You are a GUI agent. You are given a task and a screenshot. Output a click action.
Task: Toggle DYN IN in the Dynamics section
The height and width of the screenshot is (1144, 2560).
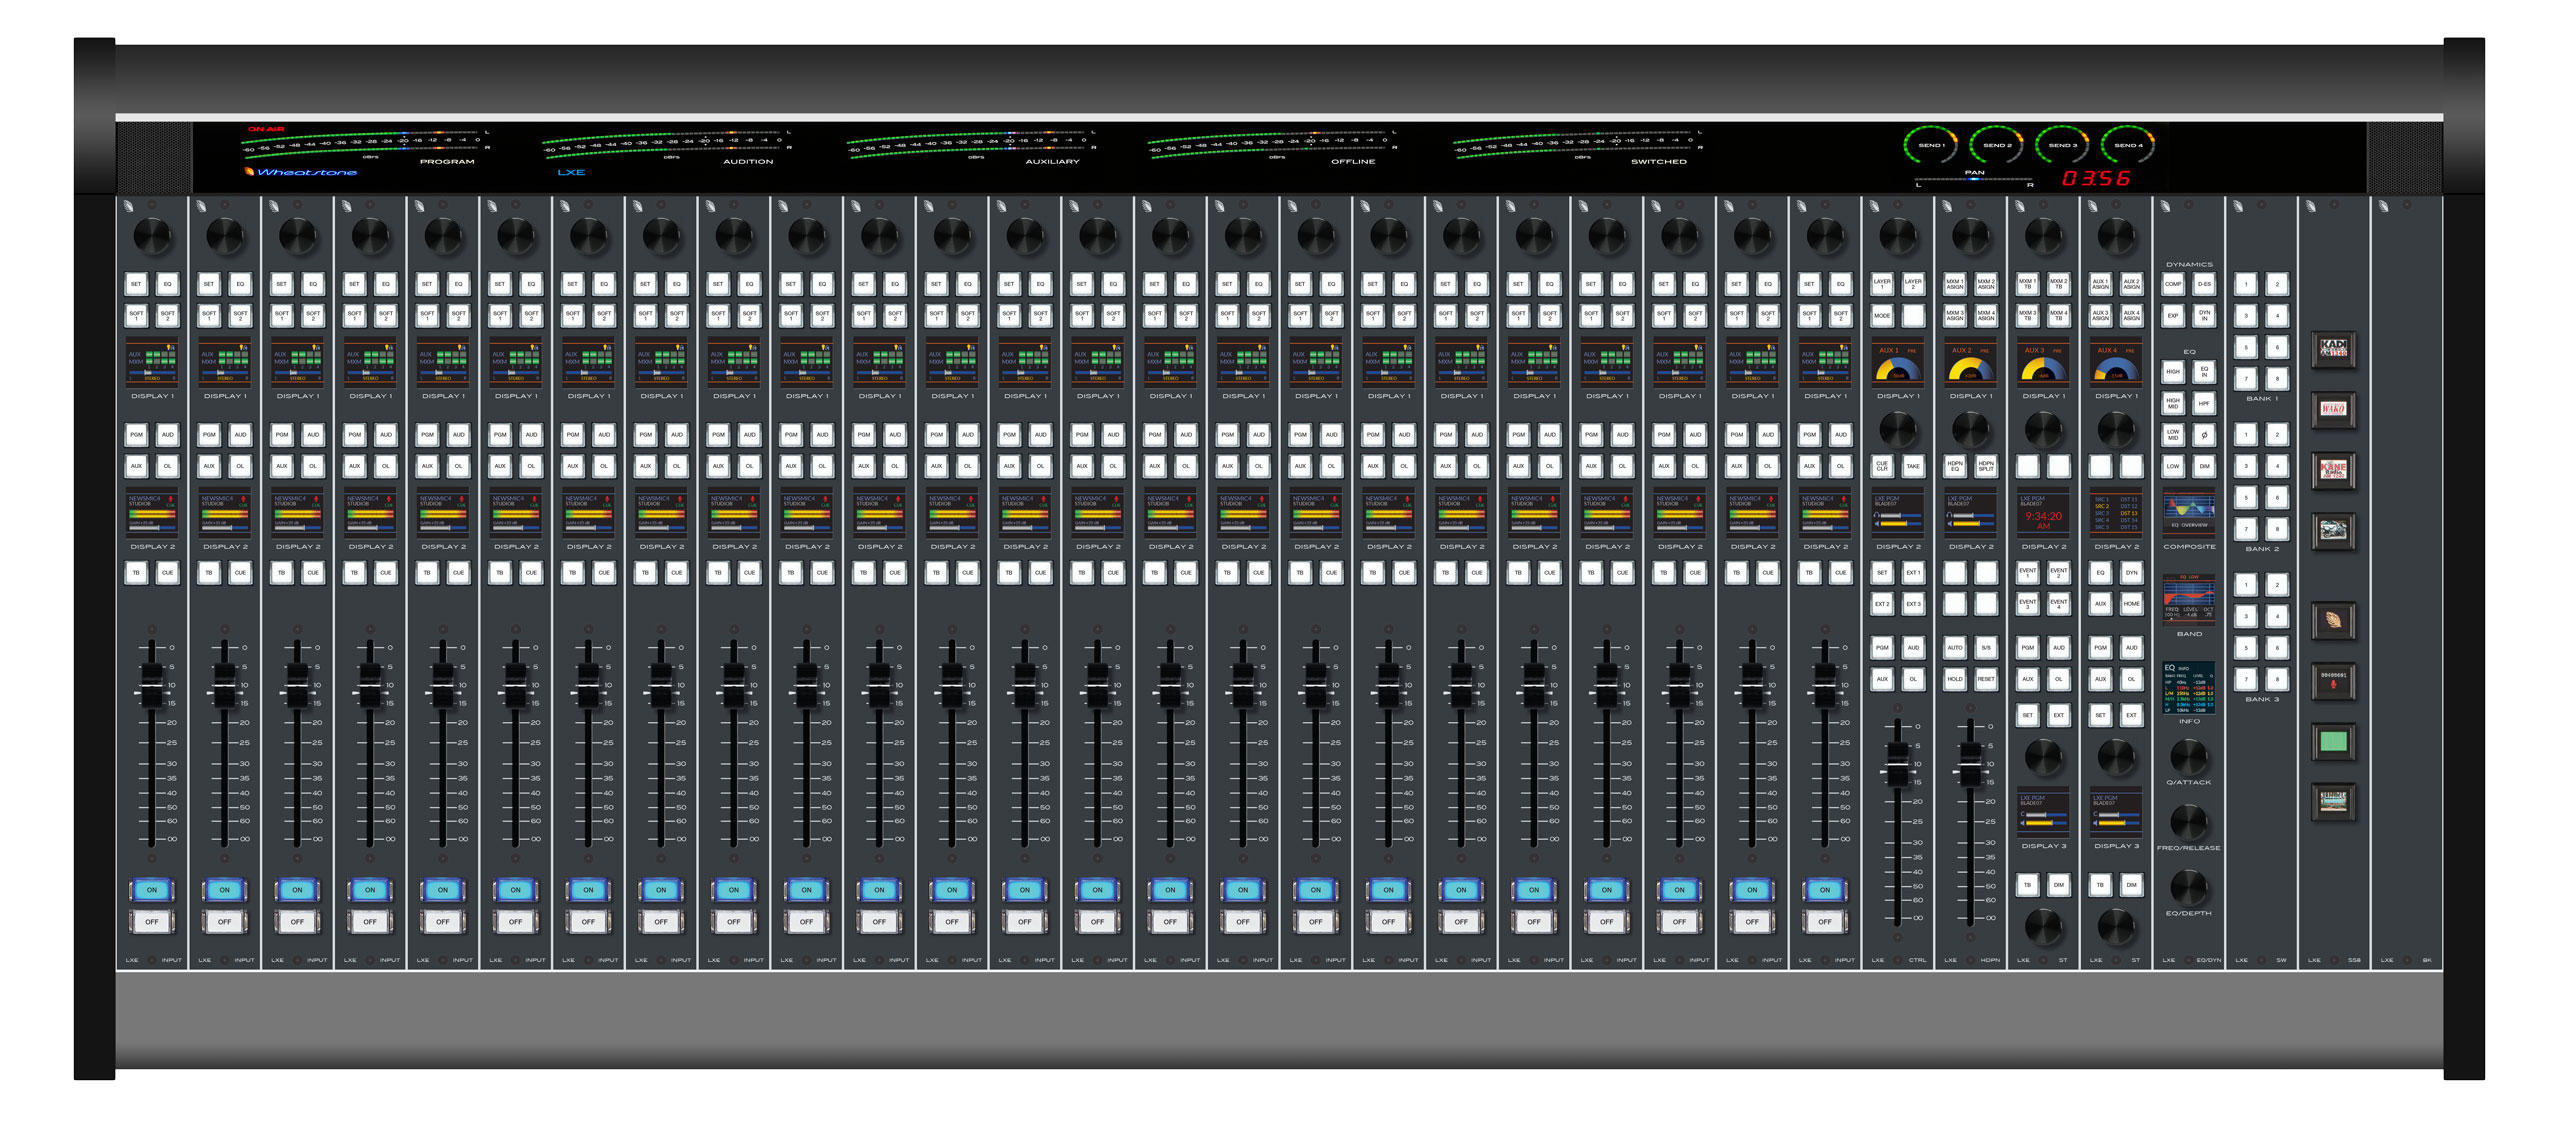(2203, 315)
